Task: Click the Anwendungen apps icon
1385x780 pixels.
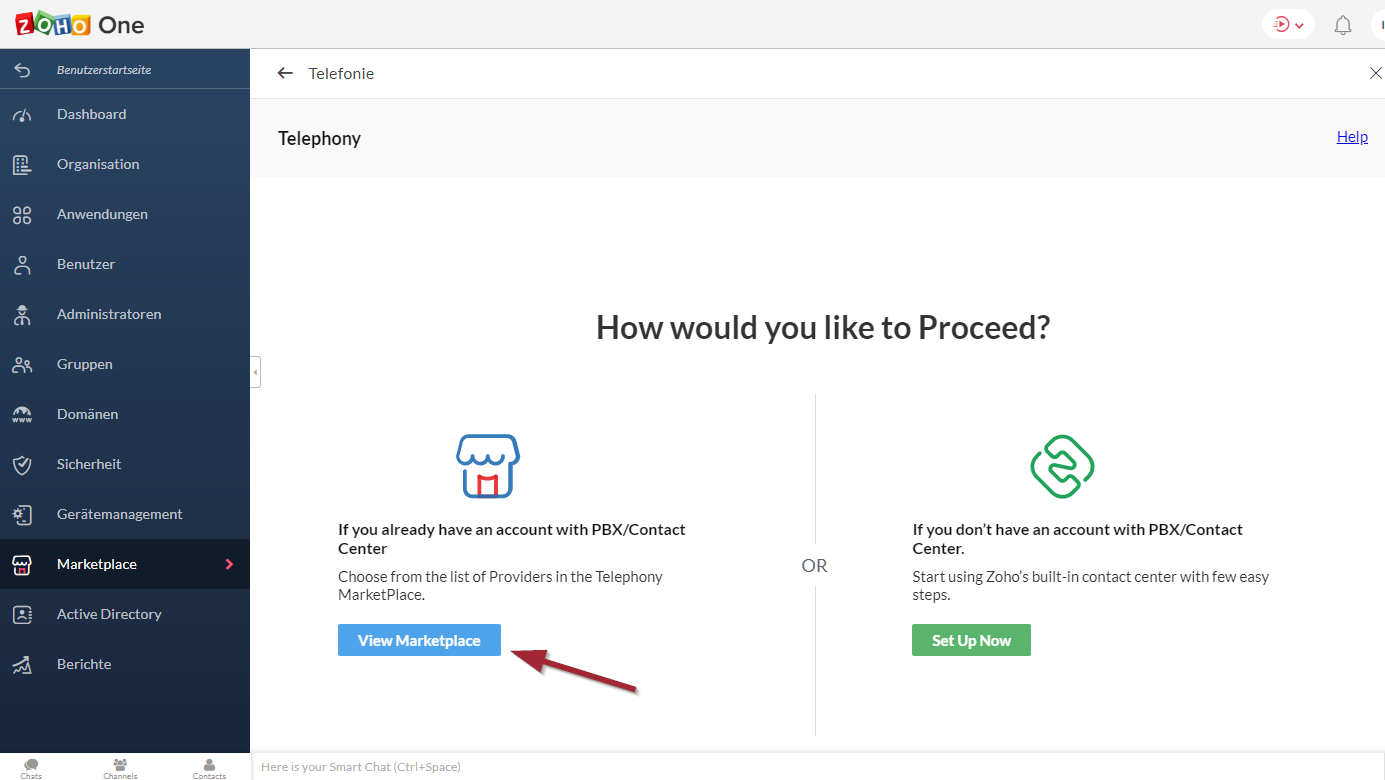Action: [x=22, y=215]
